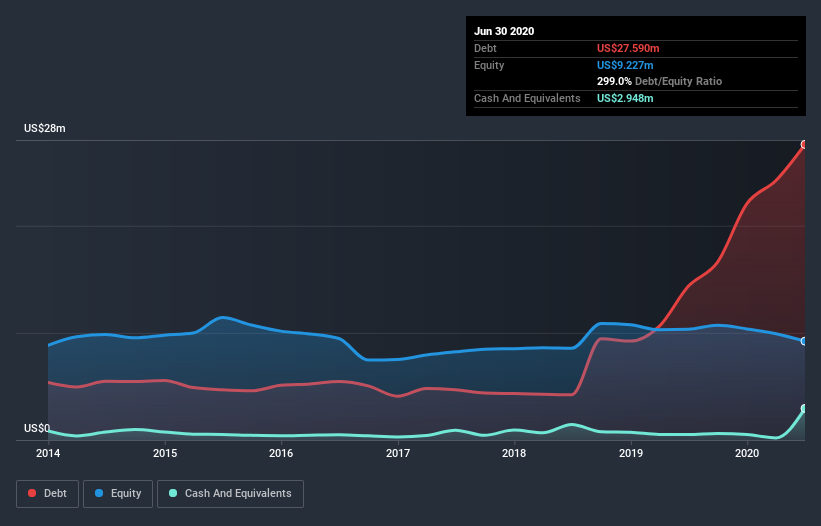Click the US$27.590m debt value
821x526 pixels.
pos(628,48)
